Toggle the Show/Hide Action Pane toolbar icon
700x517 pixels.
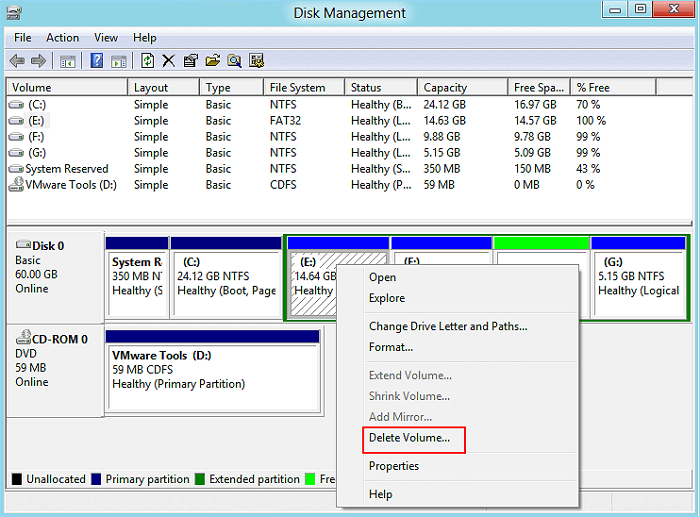click(119, 61)
